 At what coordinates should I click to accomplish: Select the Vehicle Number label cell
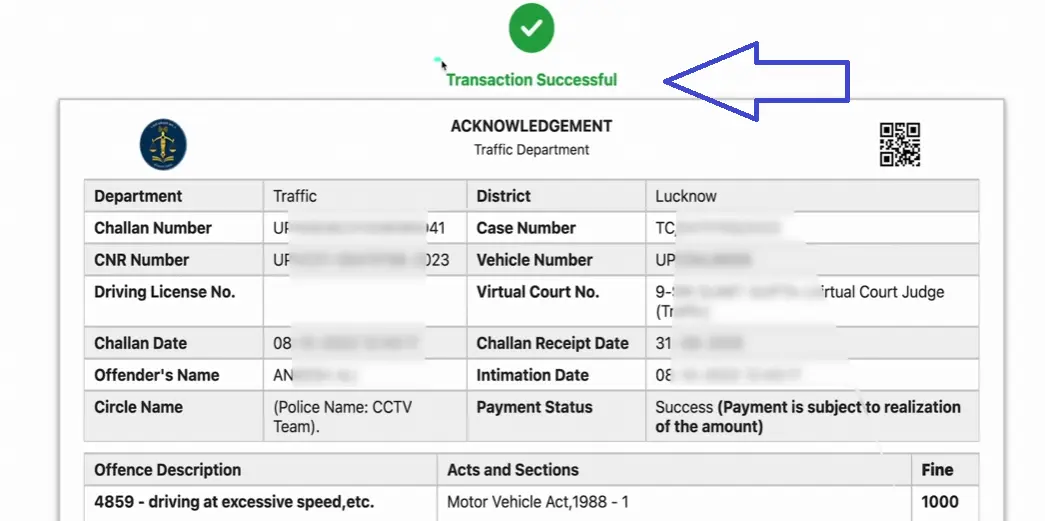point(534,260)
